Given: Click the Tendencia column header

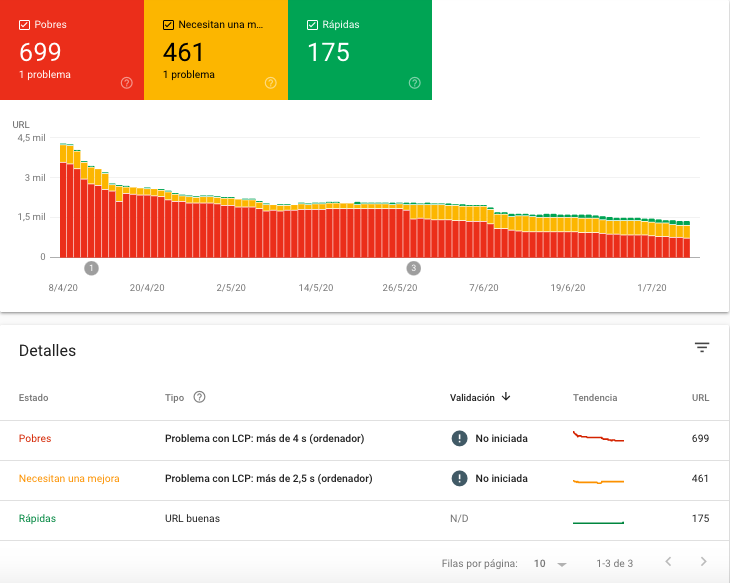Looking at the screenshot, I should (595, 398).
